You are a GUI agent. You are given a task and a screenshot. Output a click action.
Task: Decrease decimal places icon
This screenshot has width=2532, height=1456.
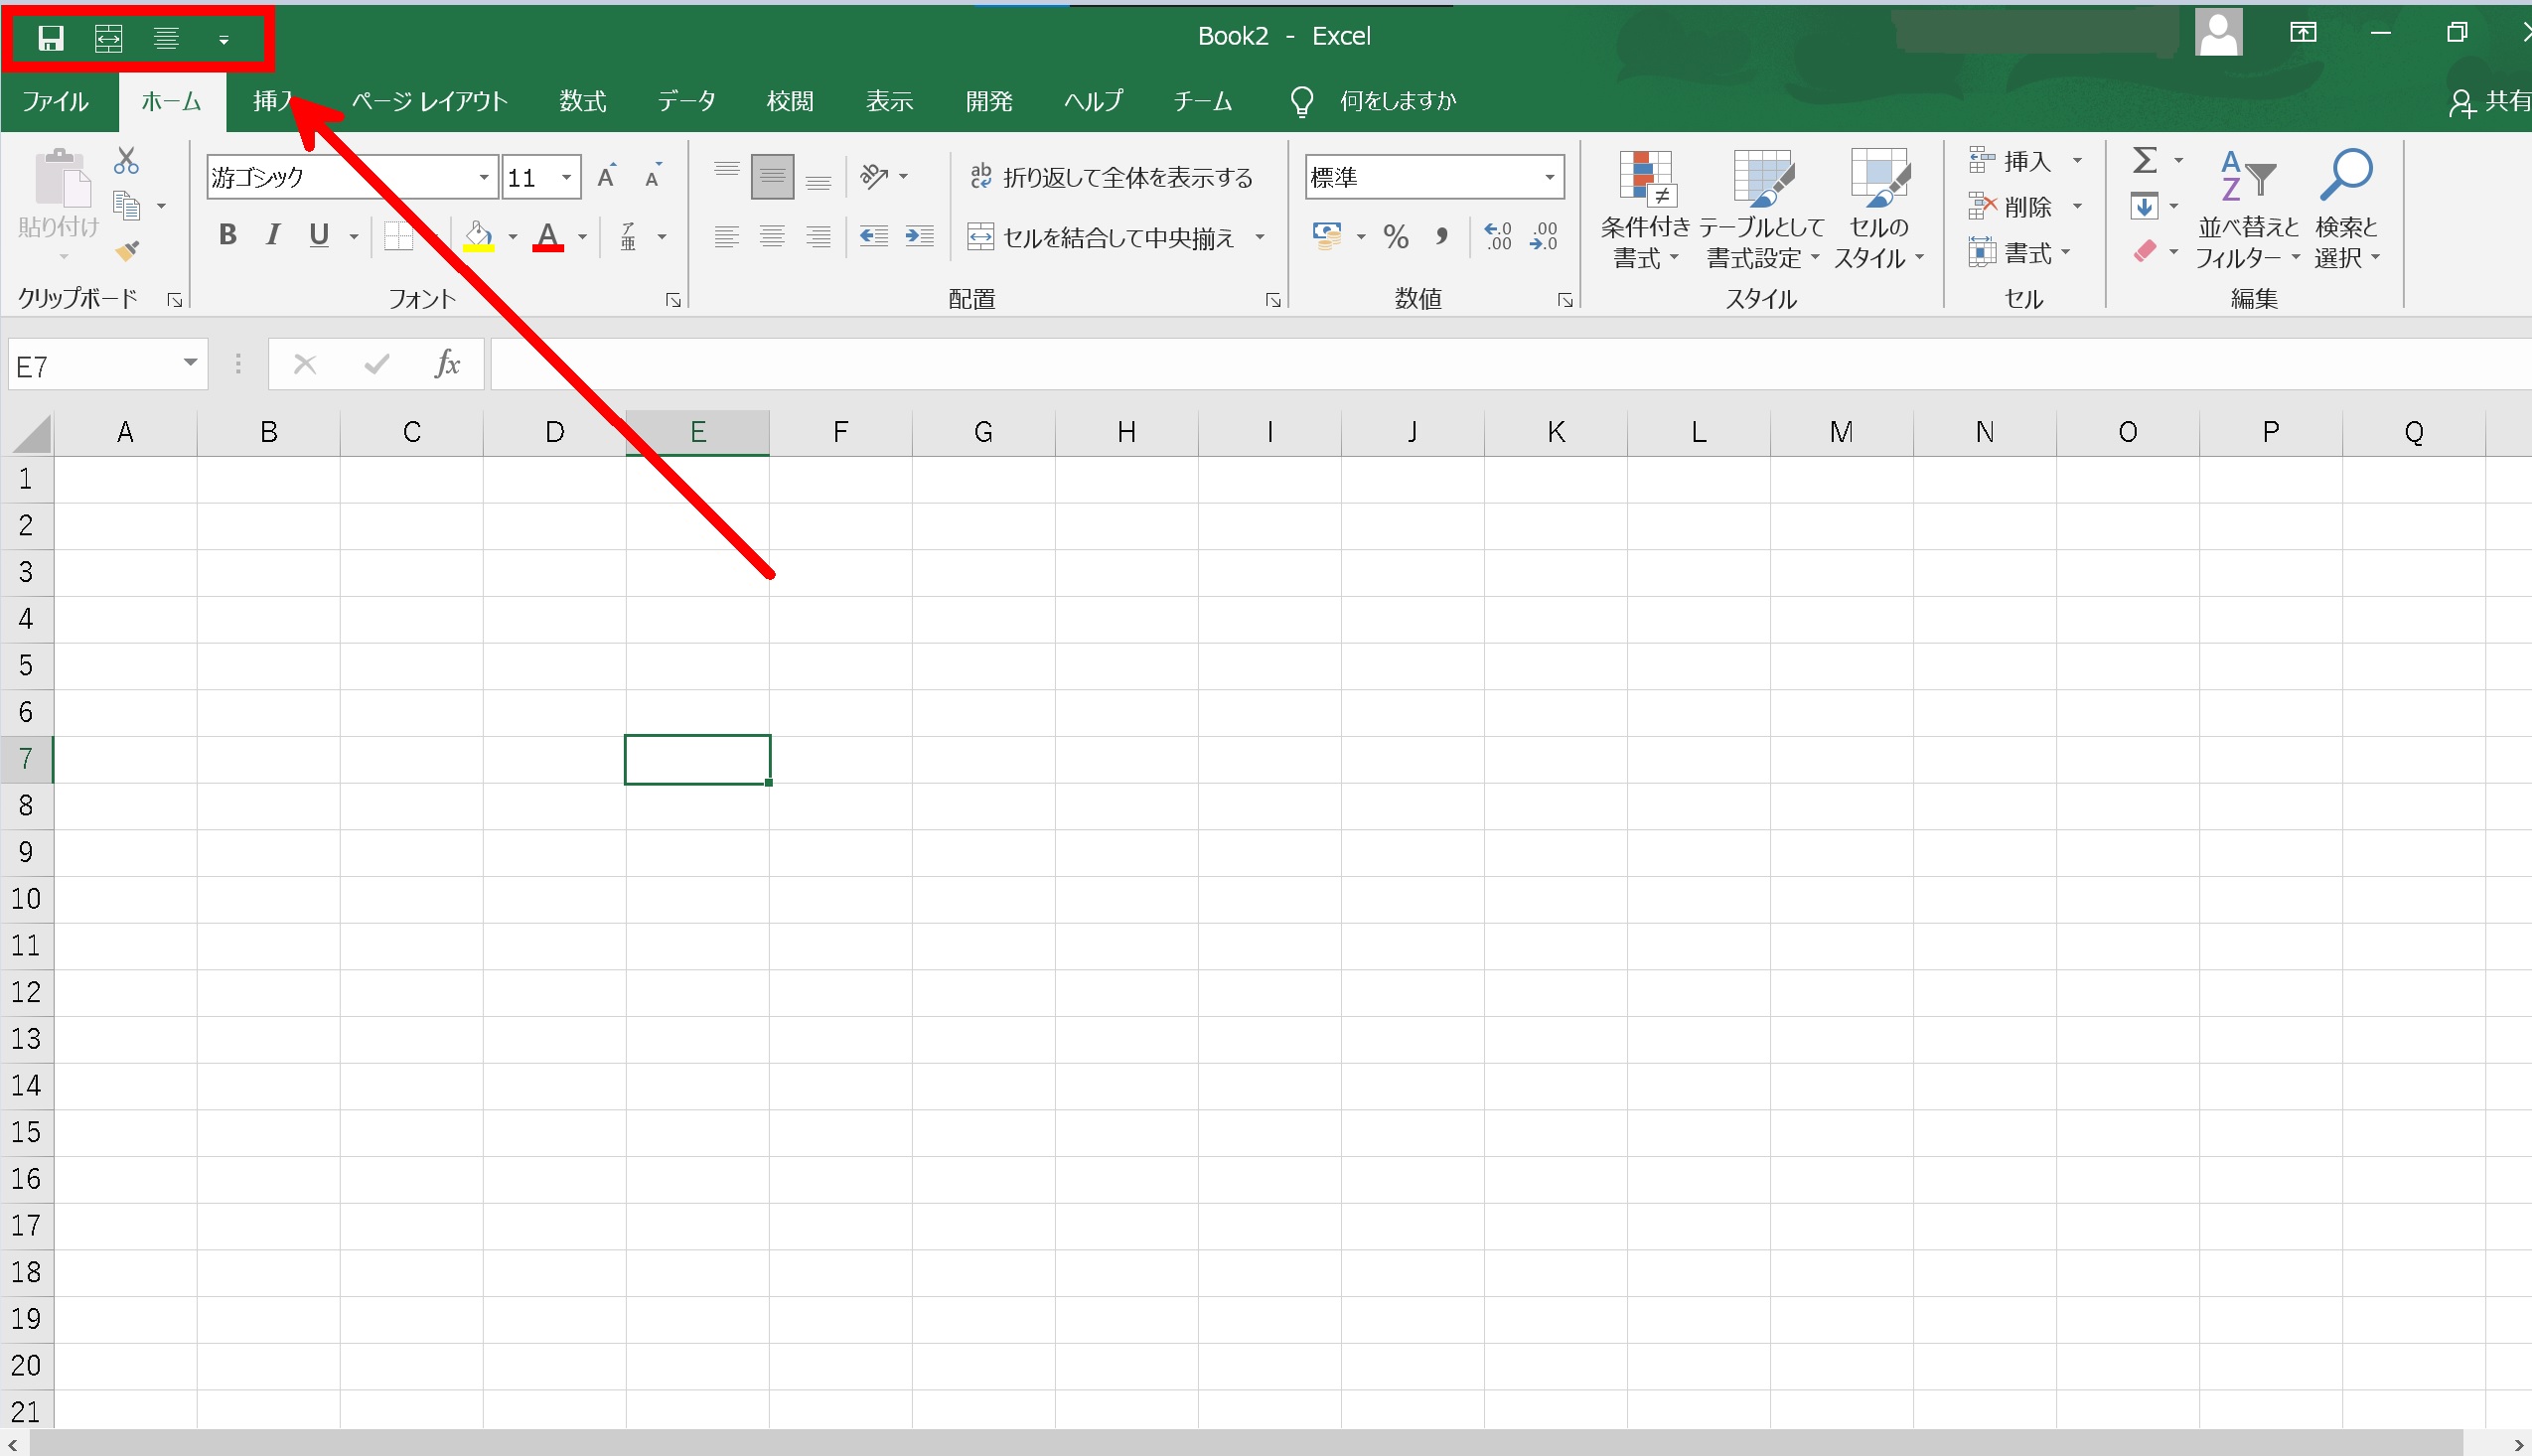(x=1544, y=236)
